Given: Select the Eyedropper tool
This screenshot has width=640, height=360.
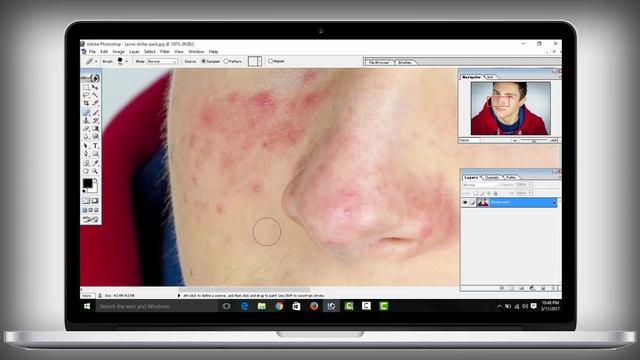Looking at the screenshot, I should tap(95, 163).
